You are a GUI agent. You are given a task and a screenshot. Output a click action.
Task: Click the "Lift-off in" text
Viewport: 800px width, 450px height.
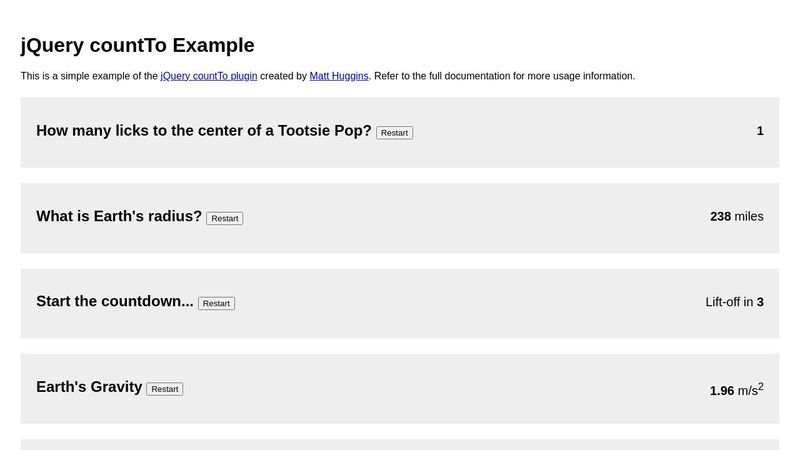(729, 302)
